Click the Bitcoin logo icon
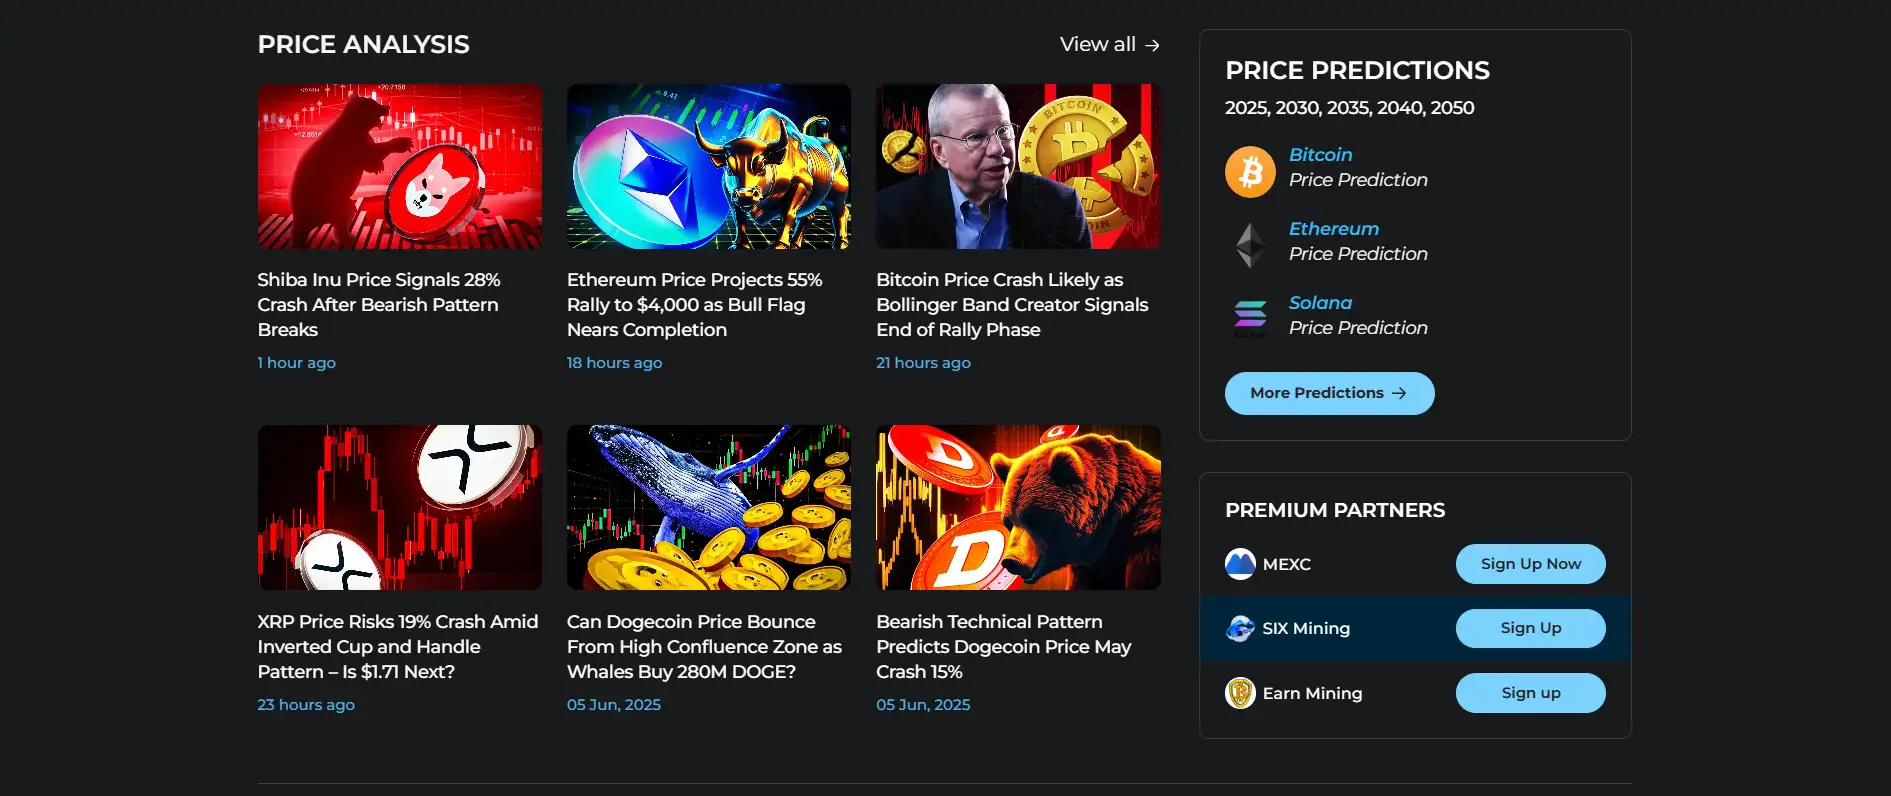The height and width of the screenshot is (796, 1891). pyautogui.click(x=1250, y=172)
